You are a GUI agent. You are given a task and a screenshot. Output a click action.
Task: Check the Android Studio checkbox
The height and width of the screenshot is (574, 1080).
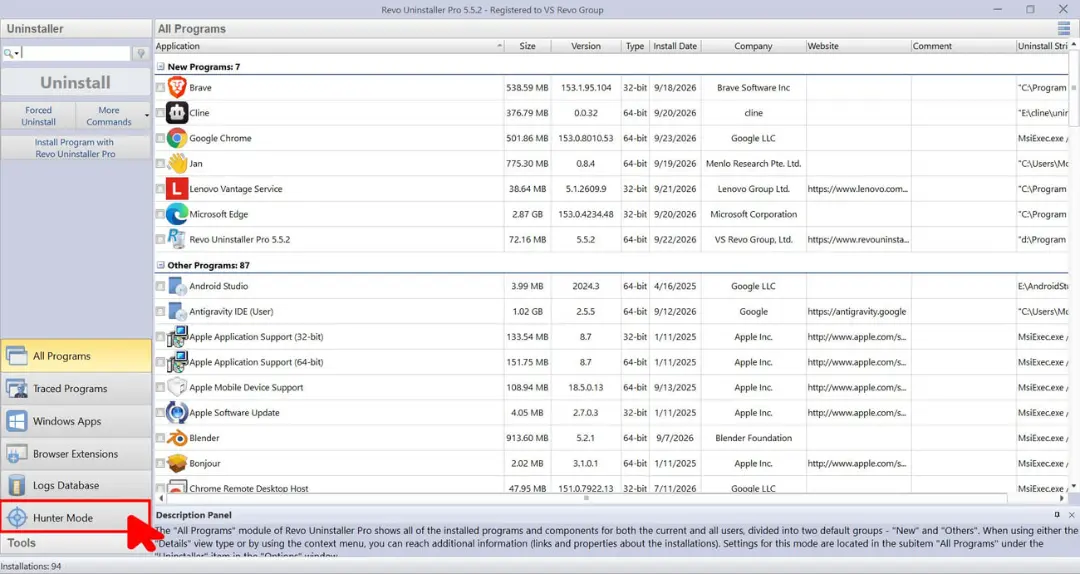[160, 287]
